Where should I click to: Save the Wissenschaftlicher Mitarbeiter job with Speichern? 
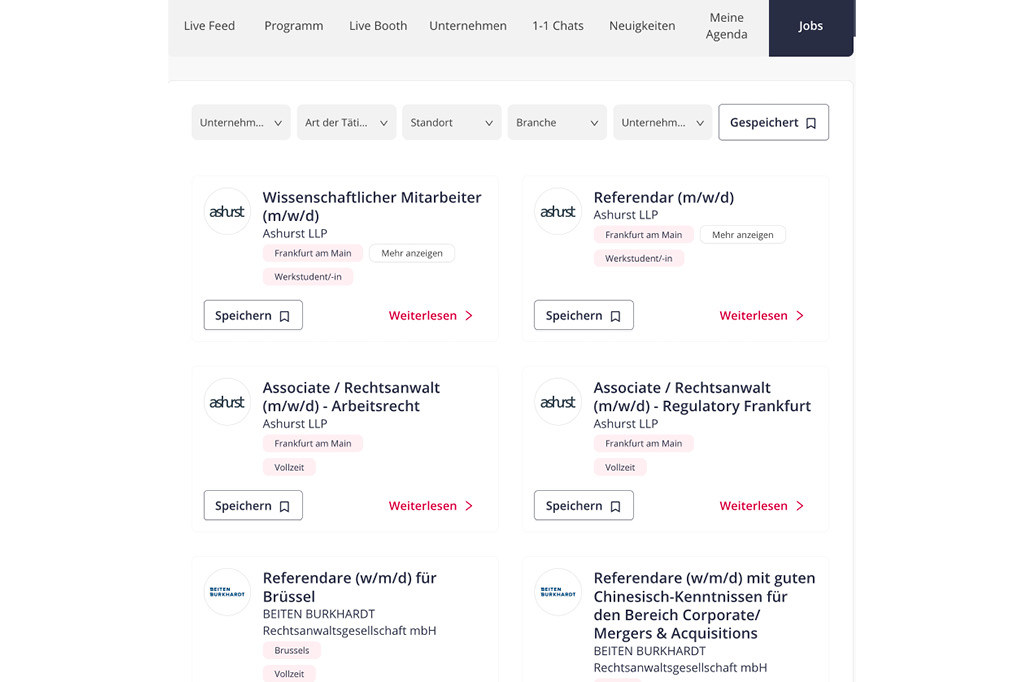[x=253, y=315]
